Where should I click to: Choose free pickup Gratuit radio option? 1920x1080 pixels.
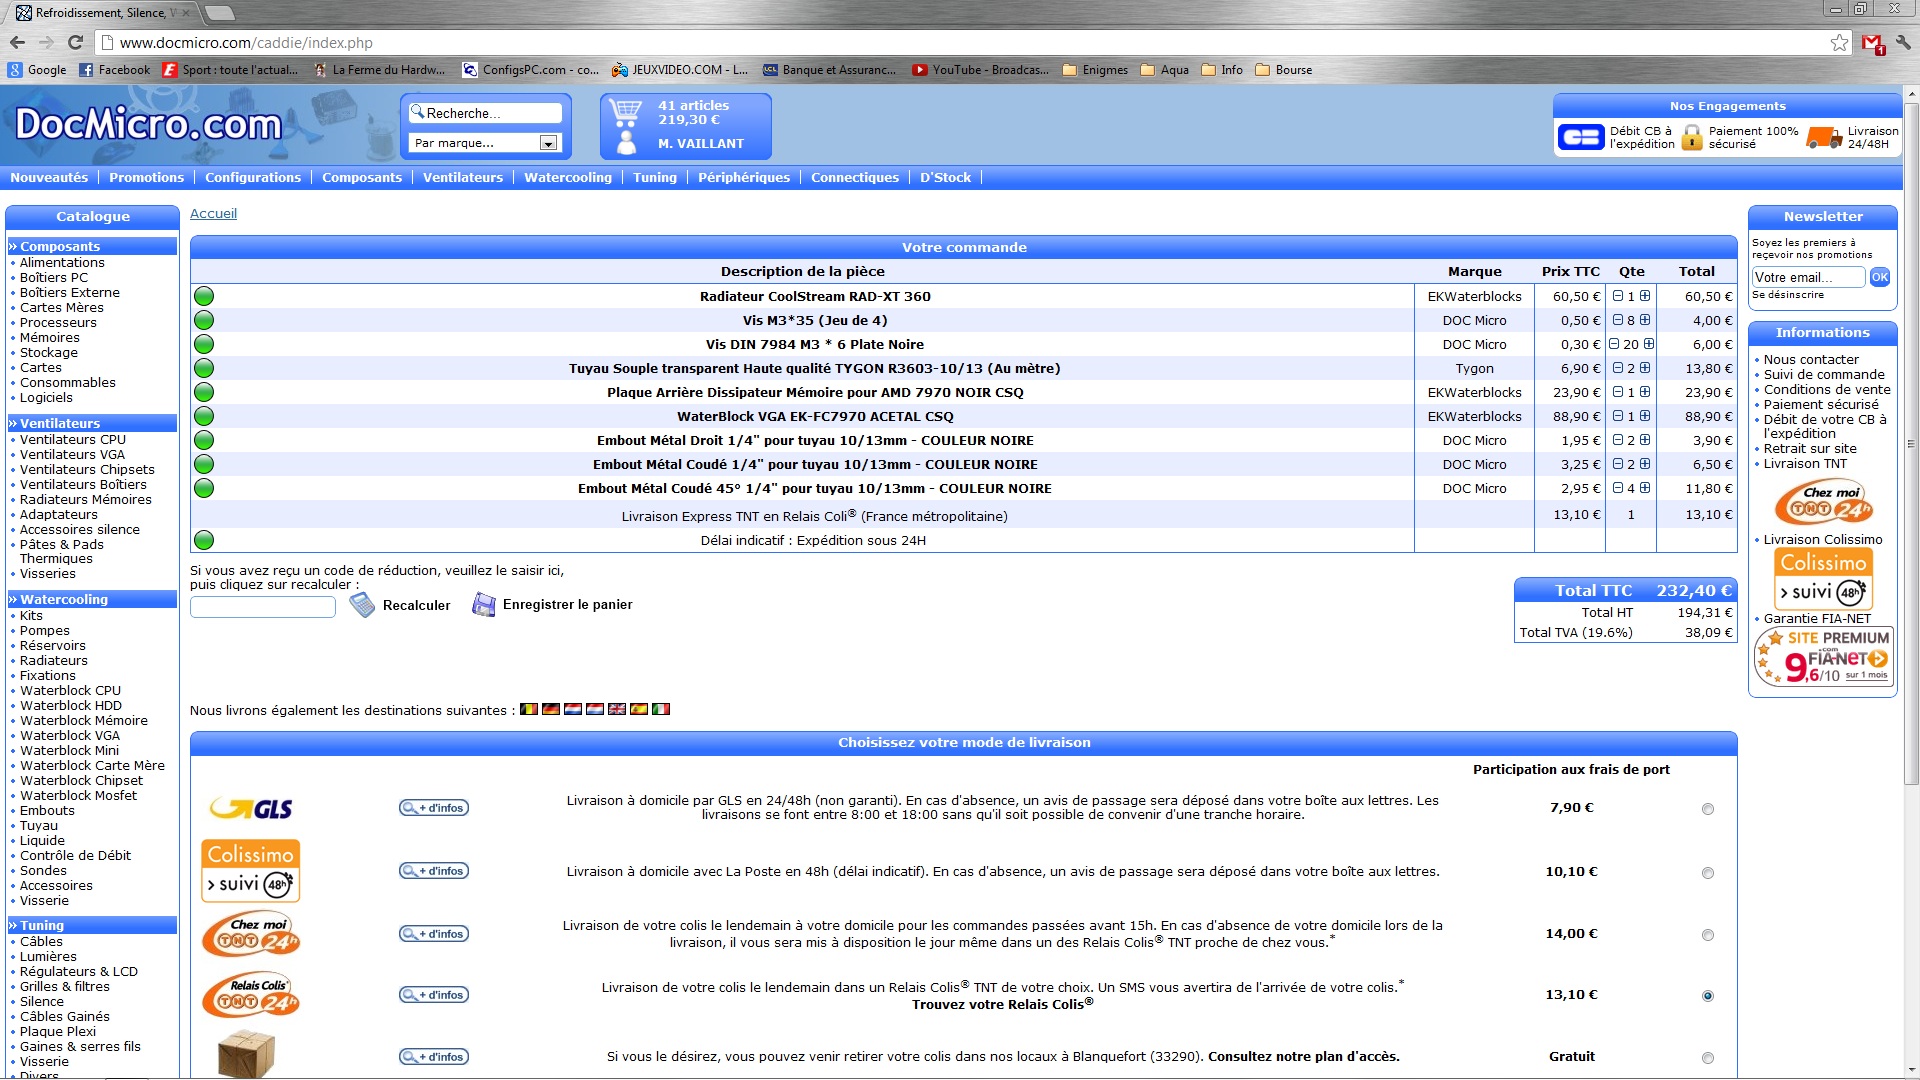point(1707,1058)
